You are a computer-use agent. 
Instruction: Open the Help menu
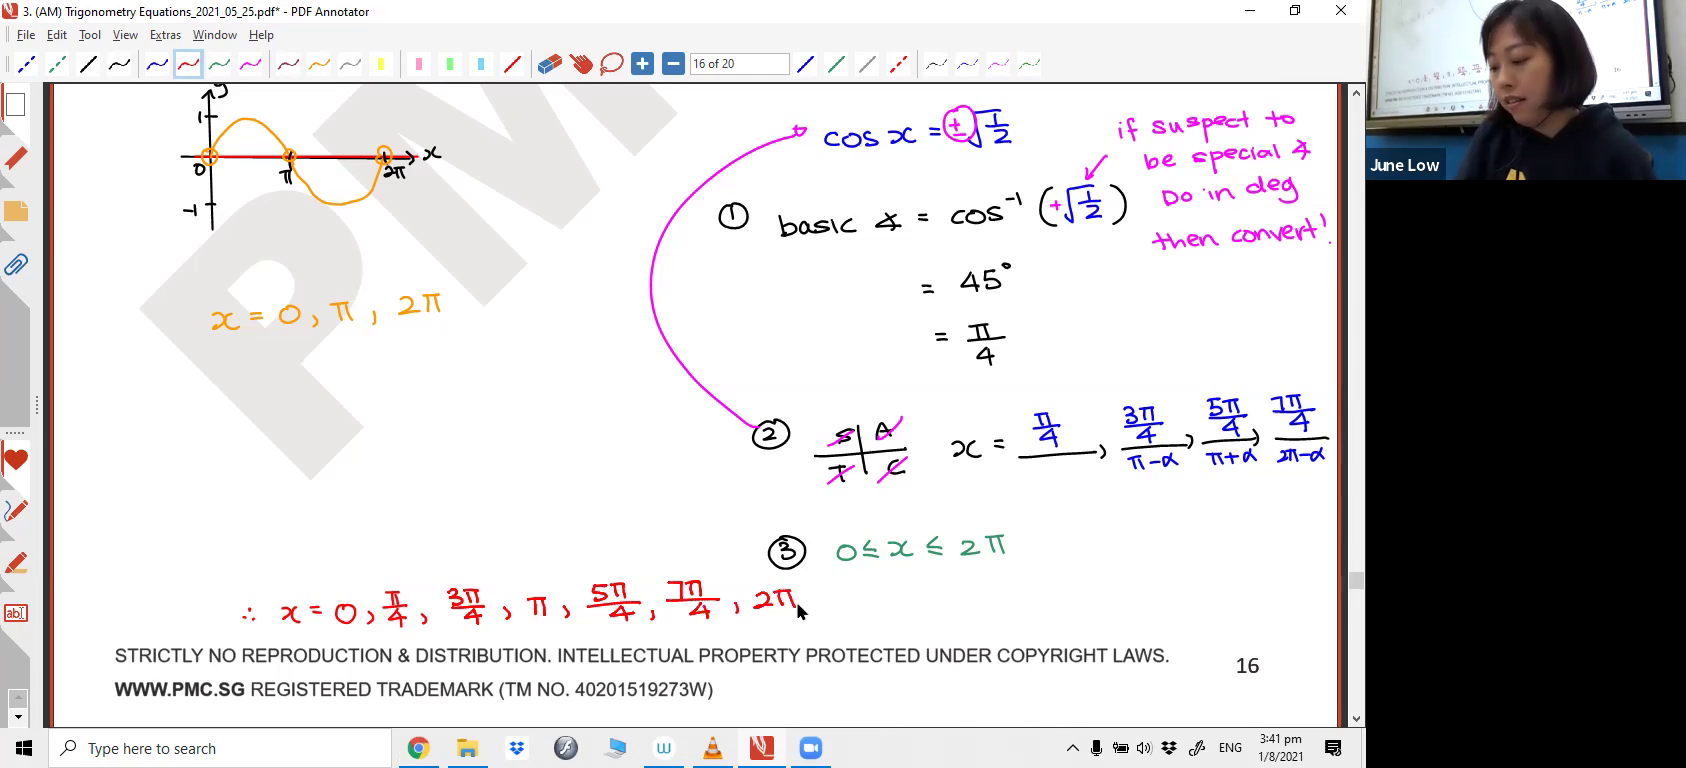click(261, 35)
